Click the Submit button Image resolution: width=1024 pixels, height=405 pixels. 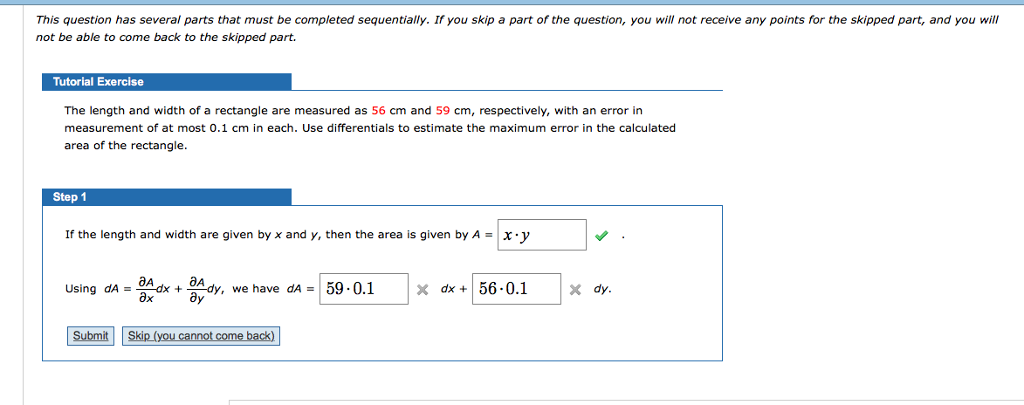click(90, 336)
